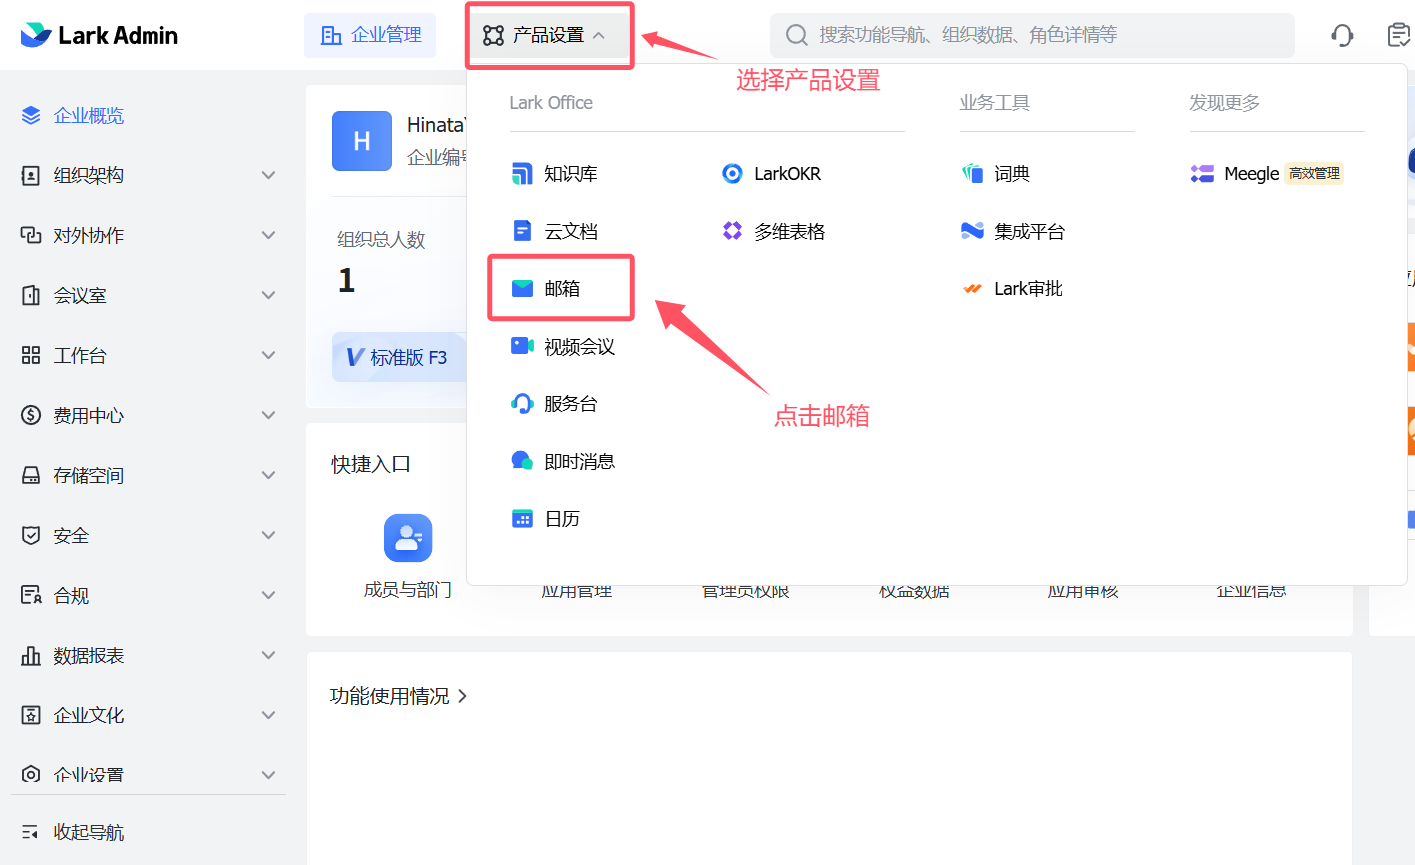Open 企业概览 in the sidebar
The image size is (1415, 865).
tap(88, 116)
